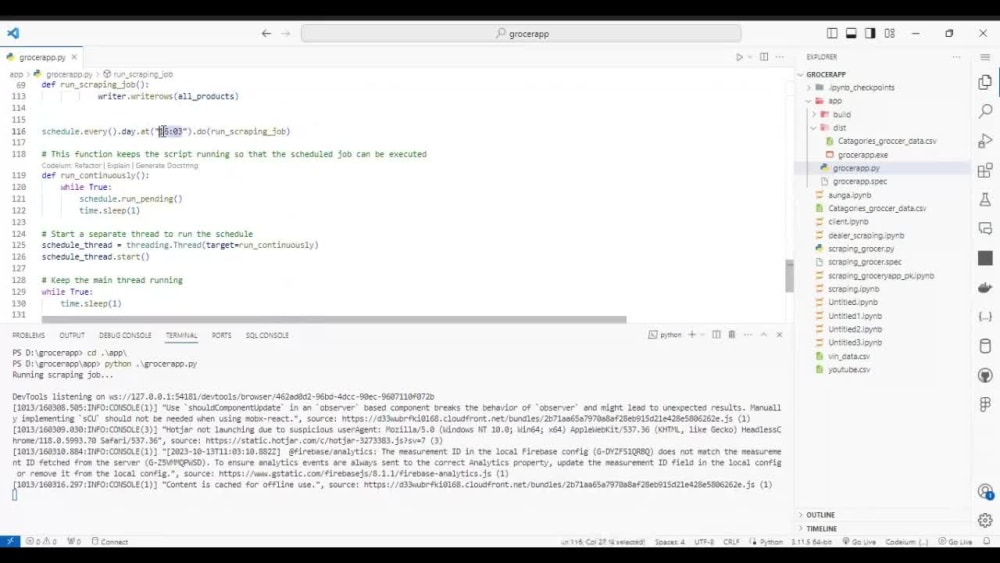Open scraping_grocer.py in Explorer
This screenshot has width=1000, height=563.
click(860, 249)
